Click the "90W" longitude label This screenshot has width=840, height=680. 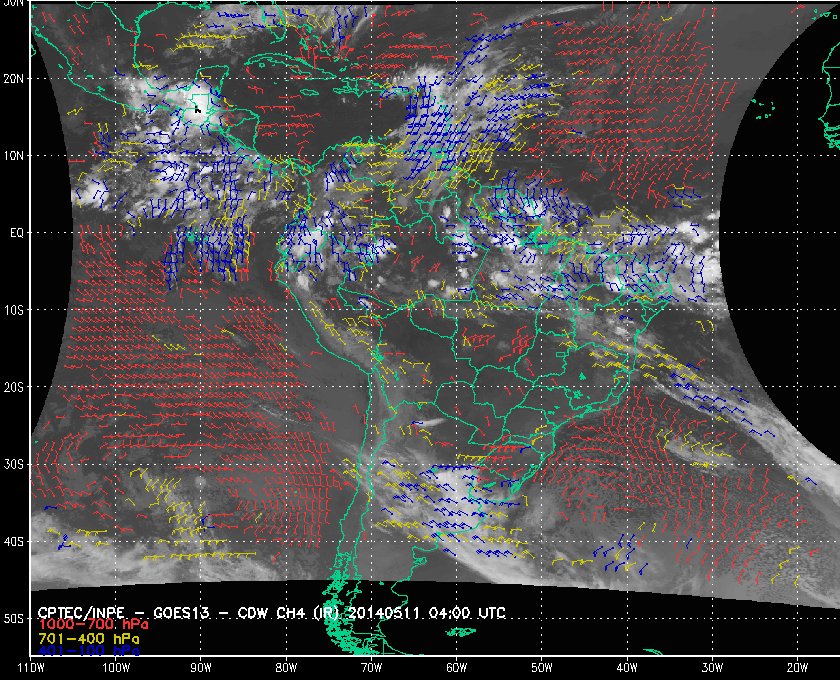(201, 668)
